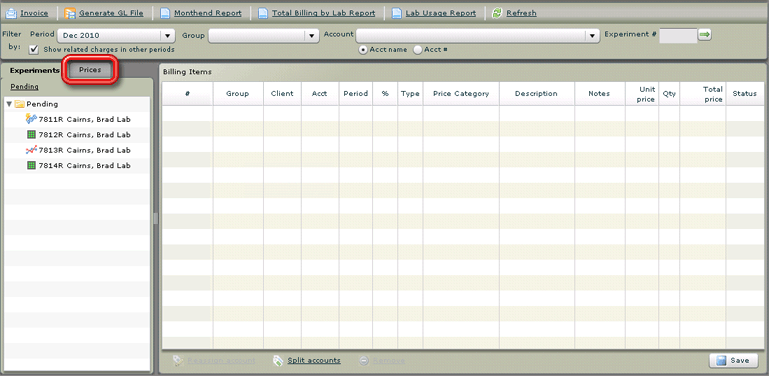The image size is (769, 376).
Task: Click the Pending link under Experiments
Action: click(x=25, y=87)
